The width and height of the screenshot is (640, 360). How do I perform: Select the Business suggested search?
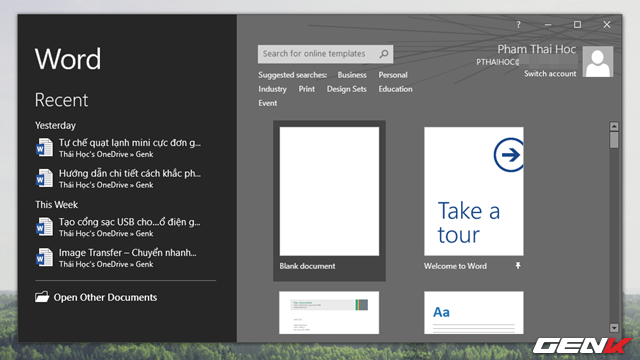pos(352,75)
